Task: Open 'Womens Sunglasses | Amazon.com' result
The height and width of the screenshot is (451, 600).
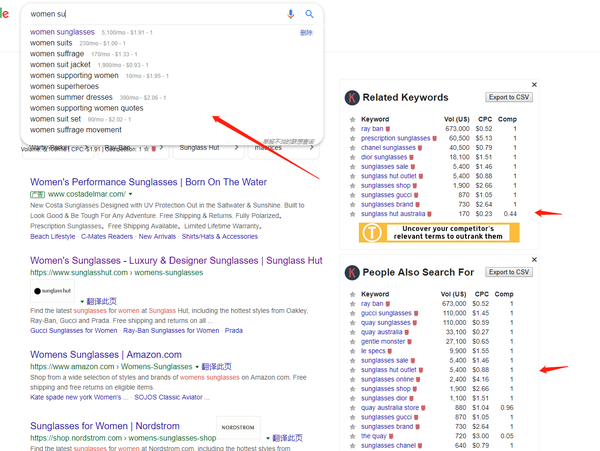Action: coord(106,355)
